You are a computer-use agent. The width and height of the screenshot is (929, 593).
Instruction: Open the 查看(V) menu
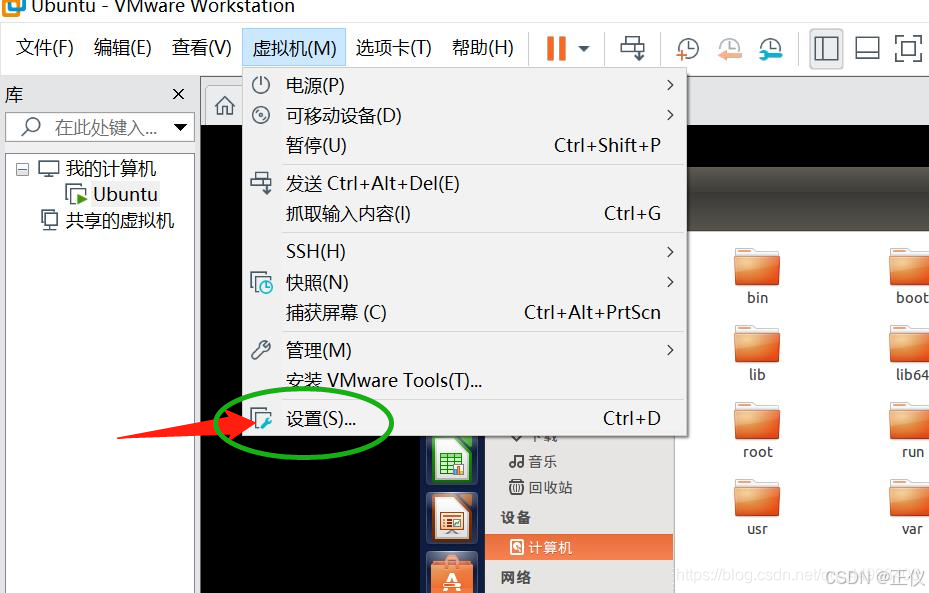(201, 47)
